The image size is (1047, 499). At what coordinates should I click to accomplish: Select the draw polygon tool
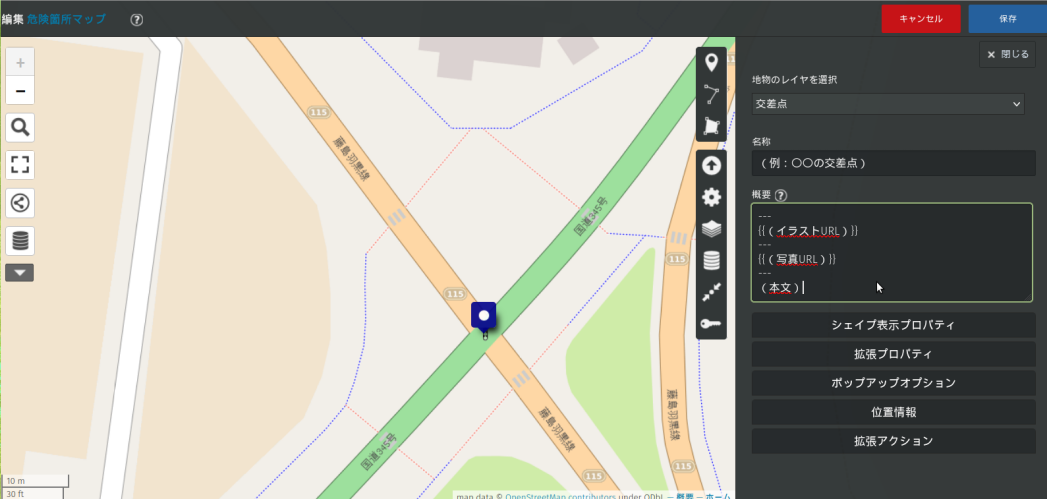point(711,126)
